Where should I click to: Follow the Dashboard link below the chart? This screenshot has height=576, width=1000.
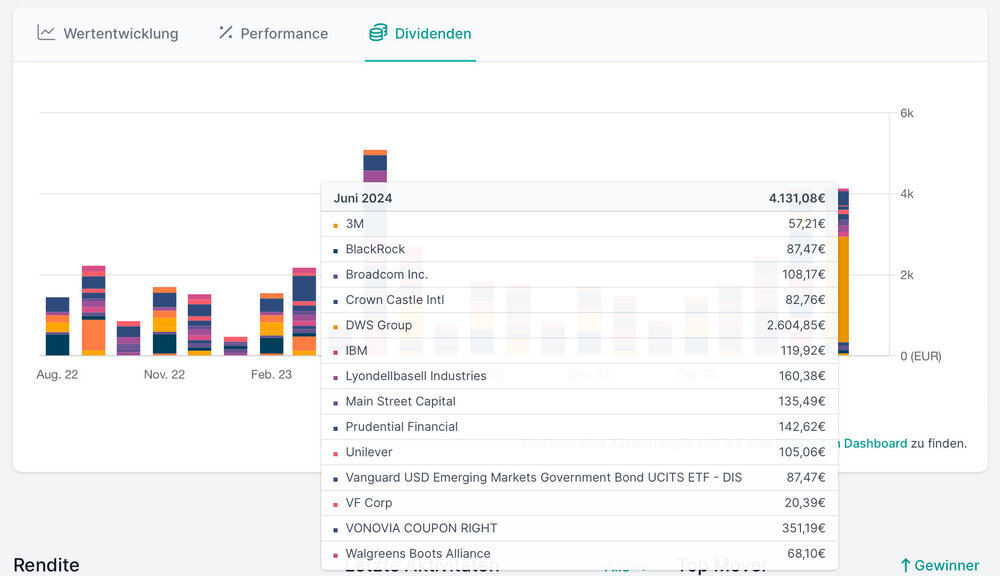[875, 443]
